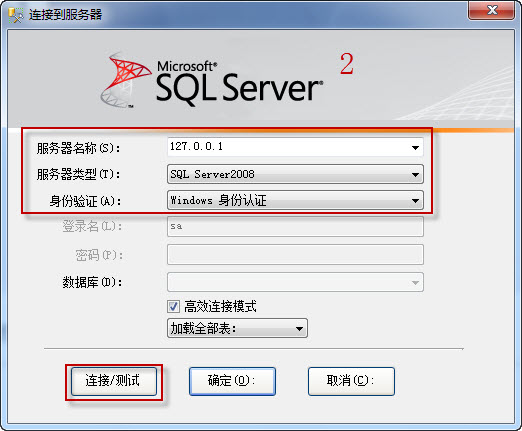The image size is (522, 431).
Task: Open the server name dropdown arrow
Action: click(415, 147)
